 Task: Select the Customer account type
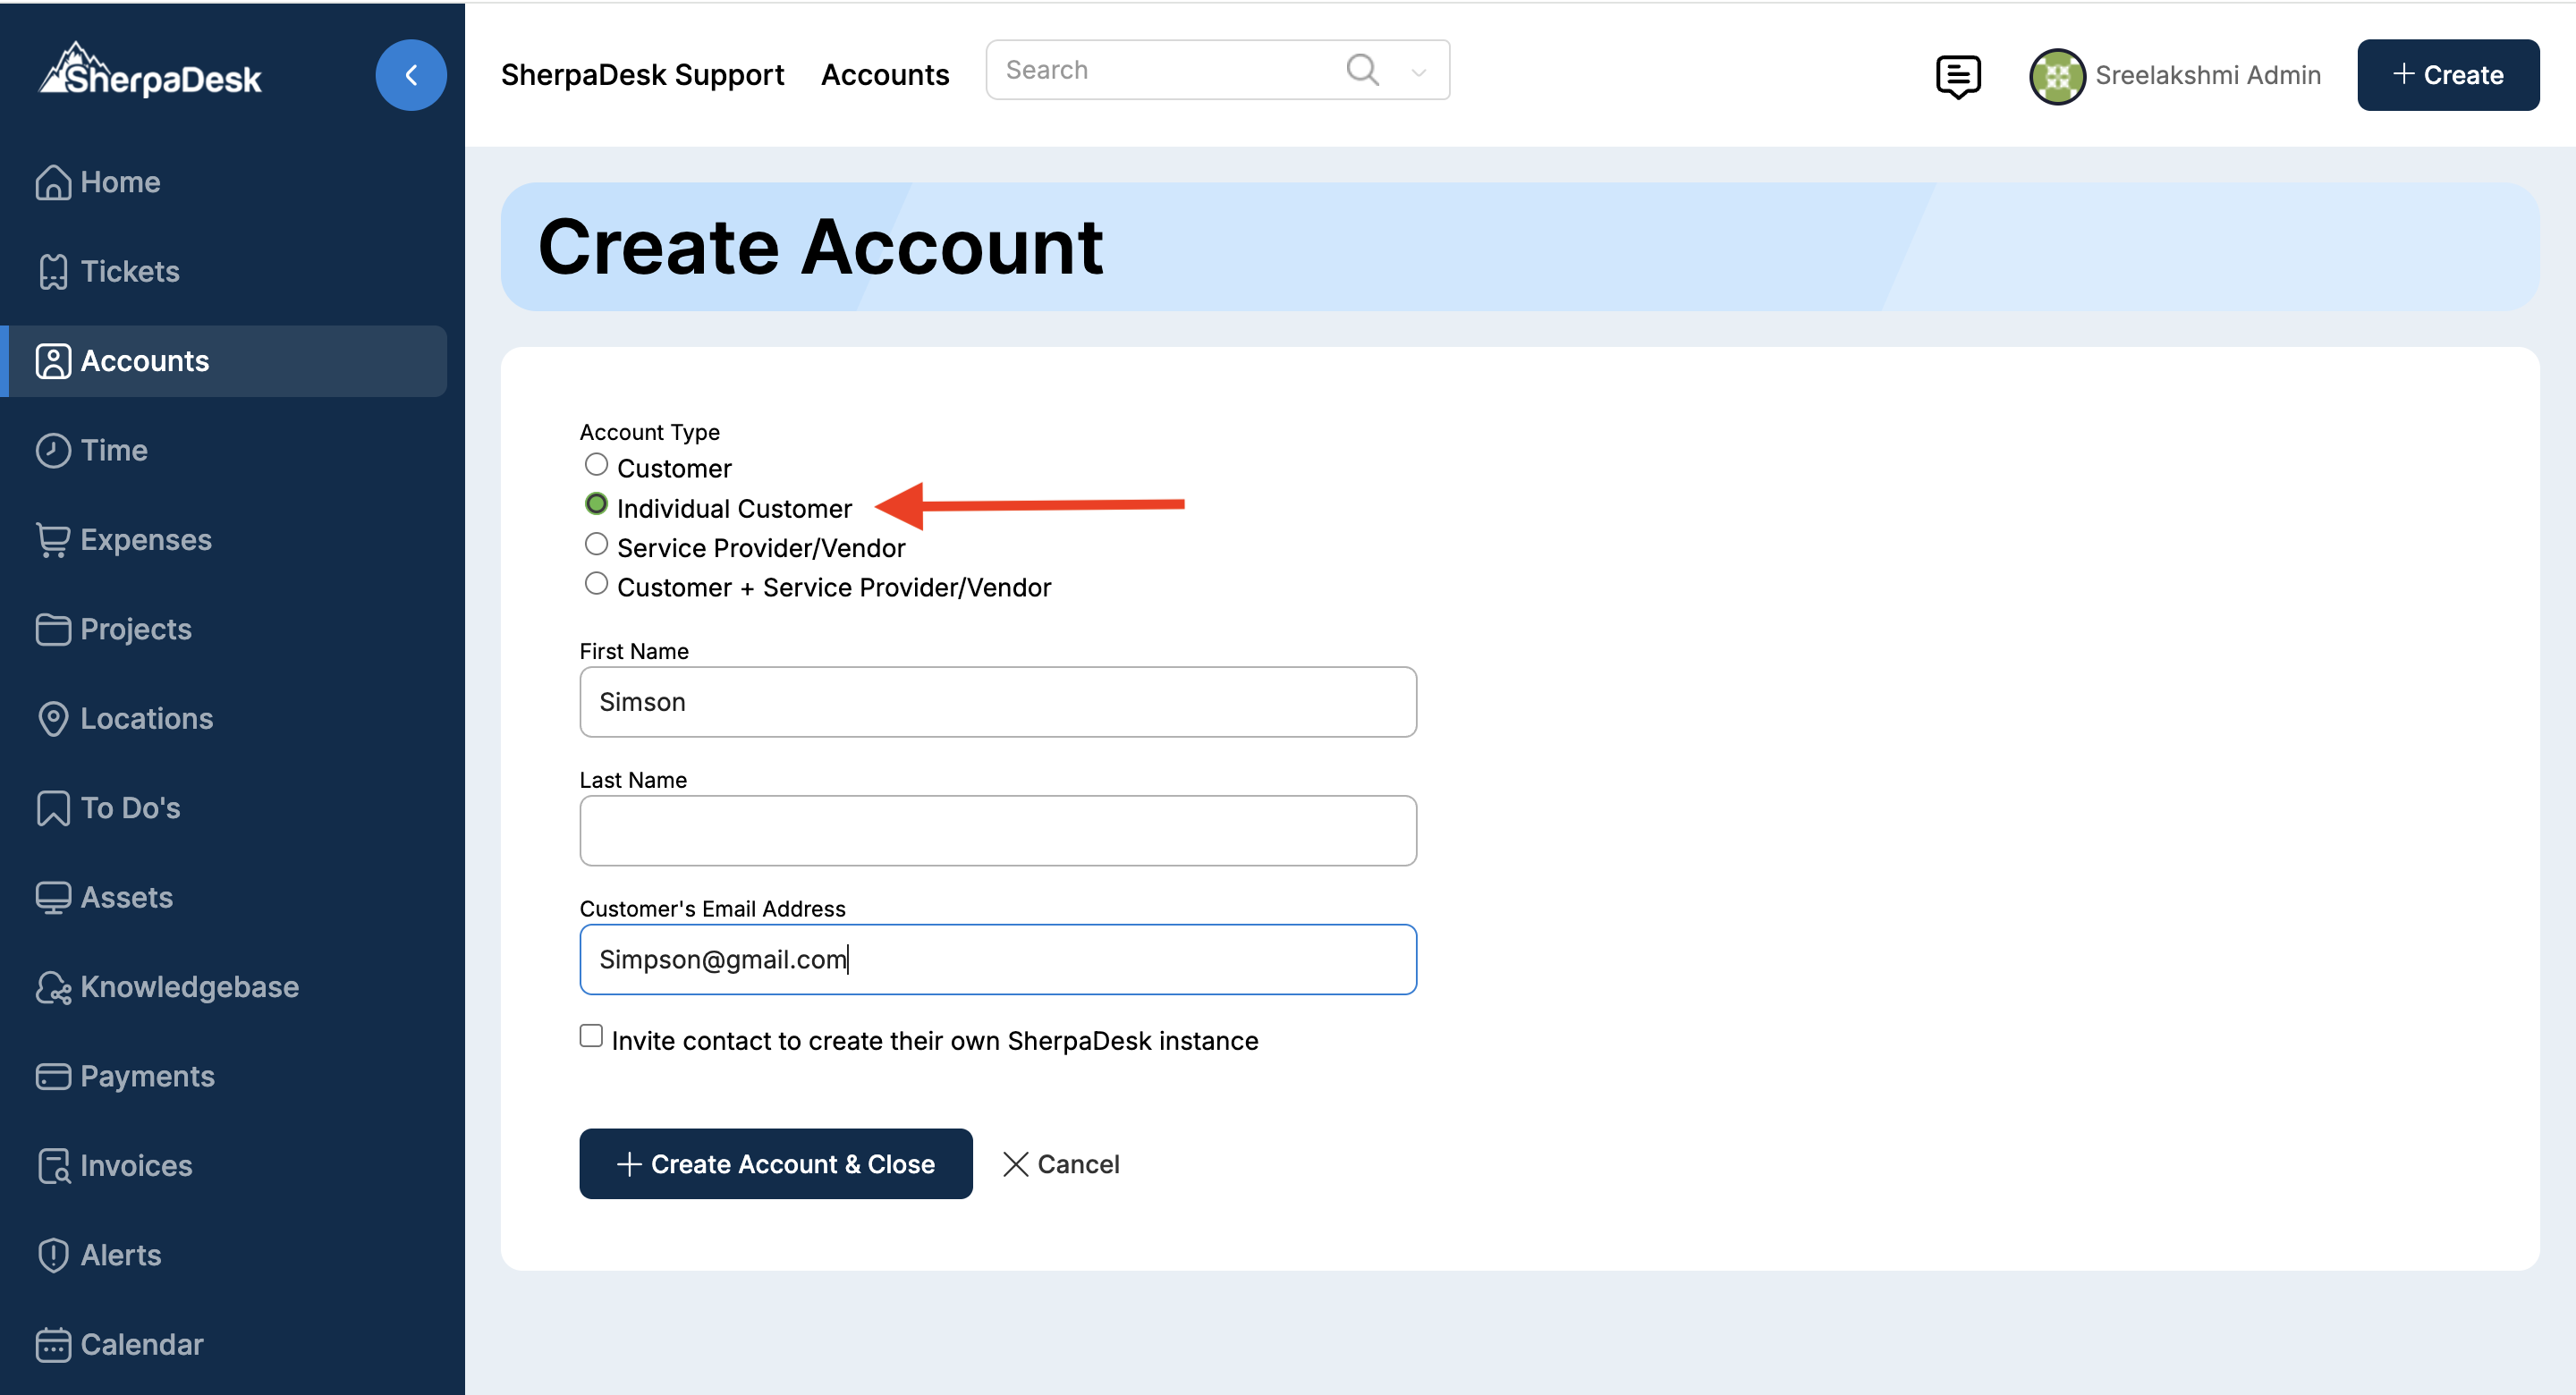pyautogui.click(x=596, y=465)
